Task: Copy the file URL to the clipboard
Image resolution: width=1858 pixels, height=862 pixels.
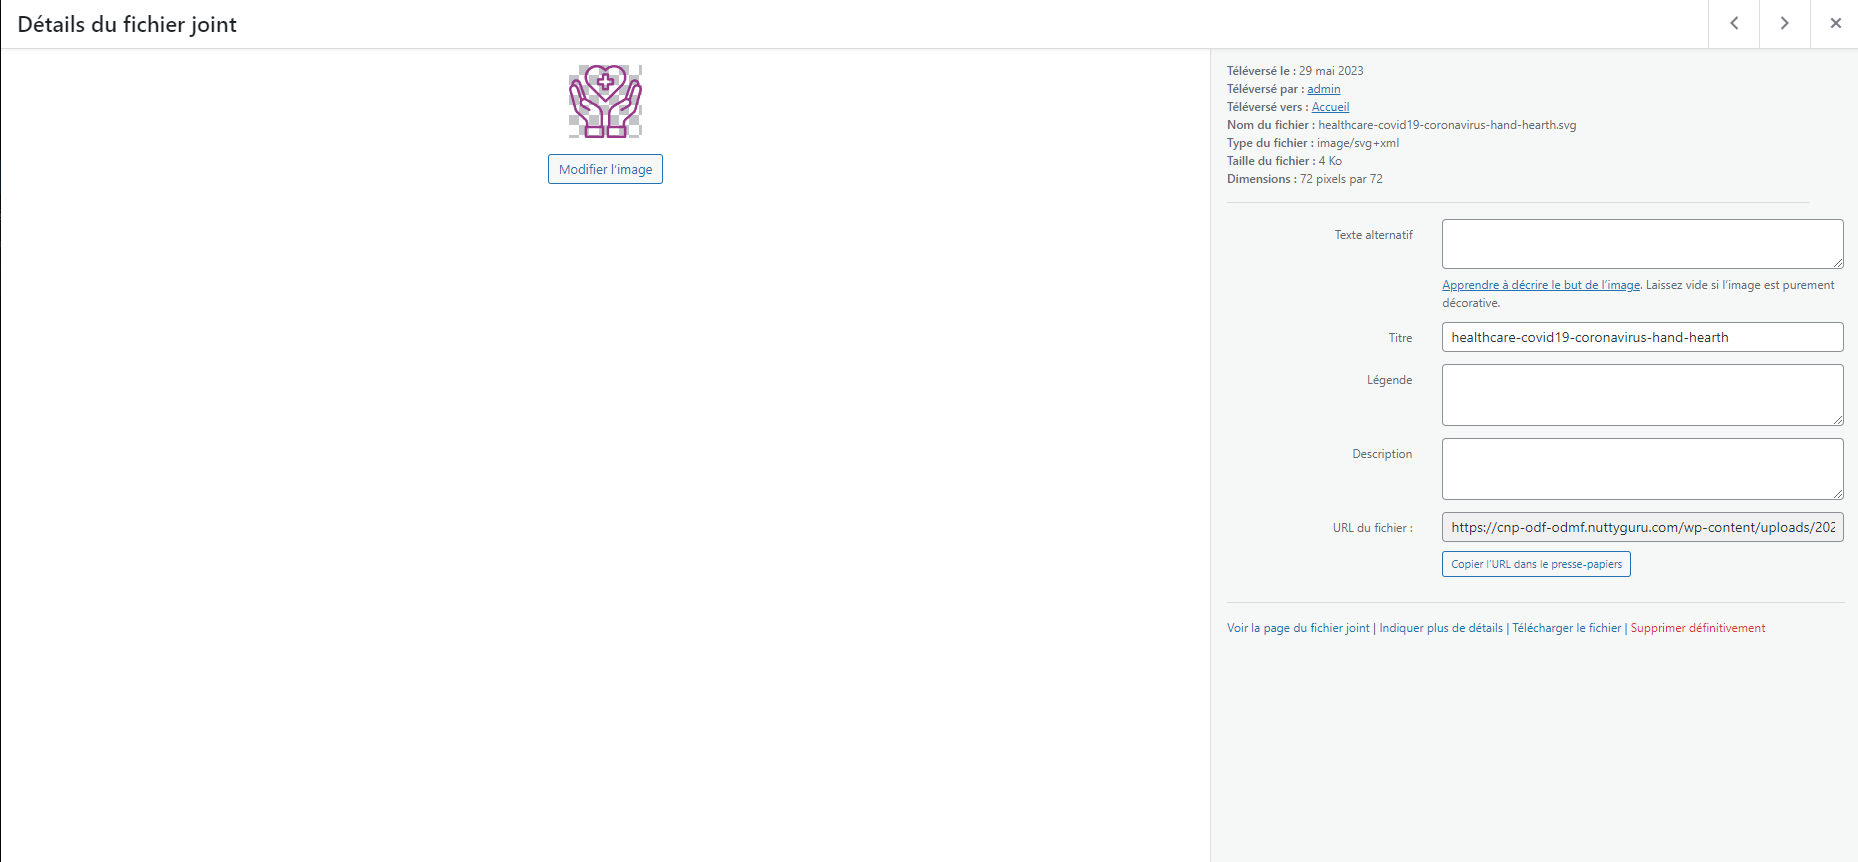Action: 1536,564
